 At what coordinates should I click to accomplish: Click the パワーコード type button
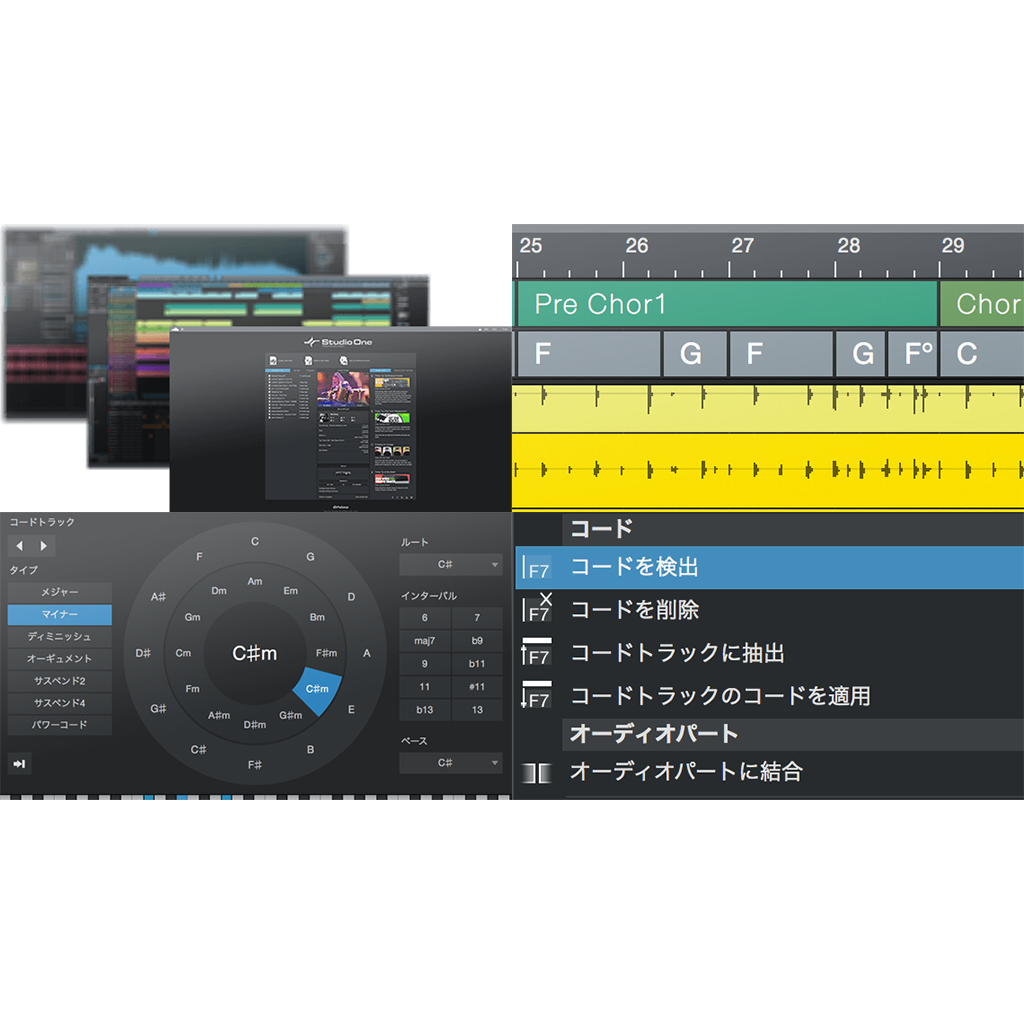[x=58, y=727]
